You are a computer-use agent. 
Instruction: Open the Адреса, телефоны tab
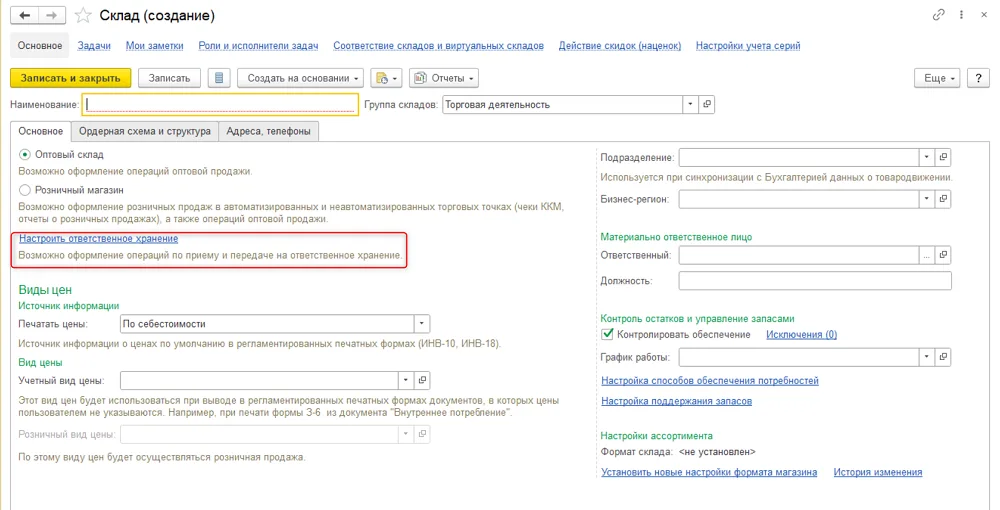pyautogui.click(x=268, y=131)
